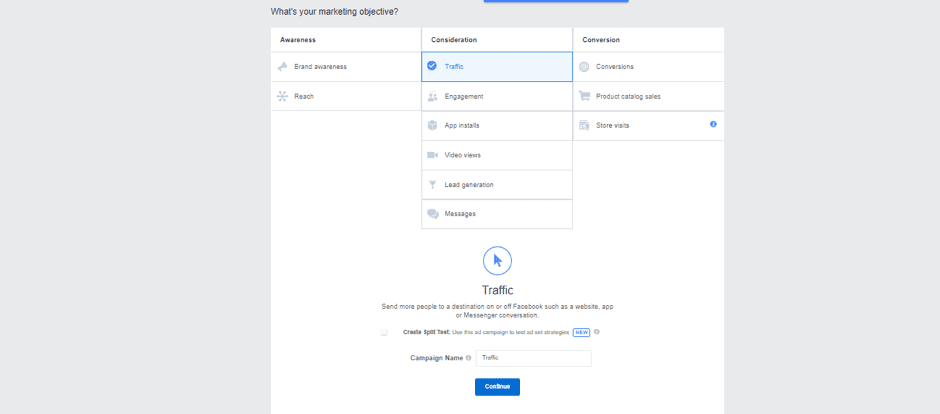The width and height of the screenshot is (940, 414).
Task: Click the Video views camera icon
Action: (x=432, y=155)
